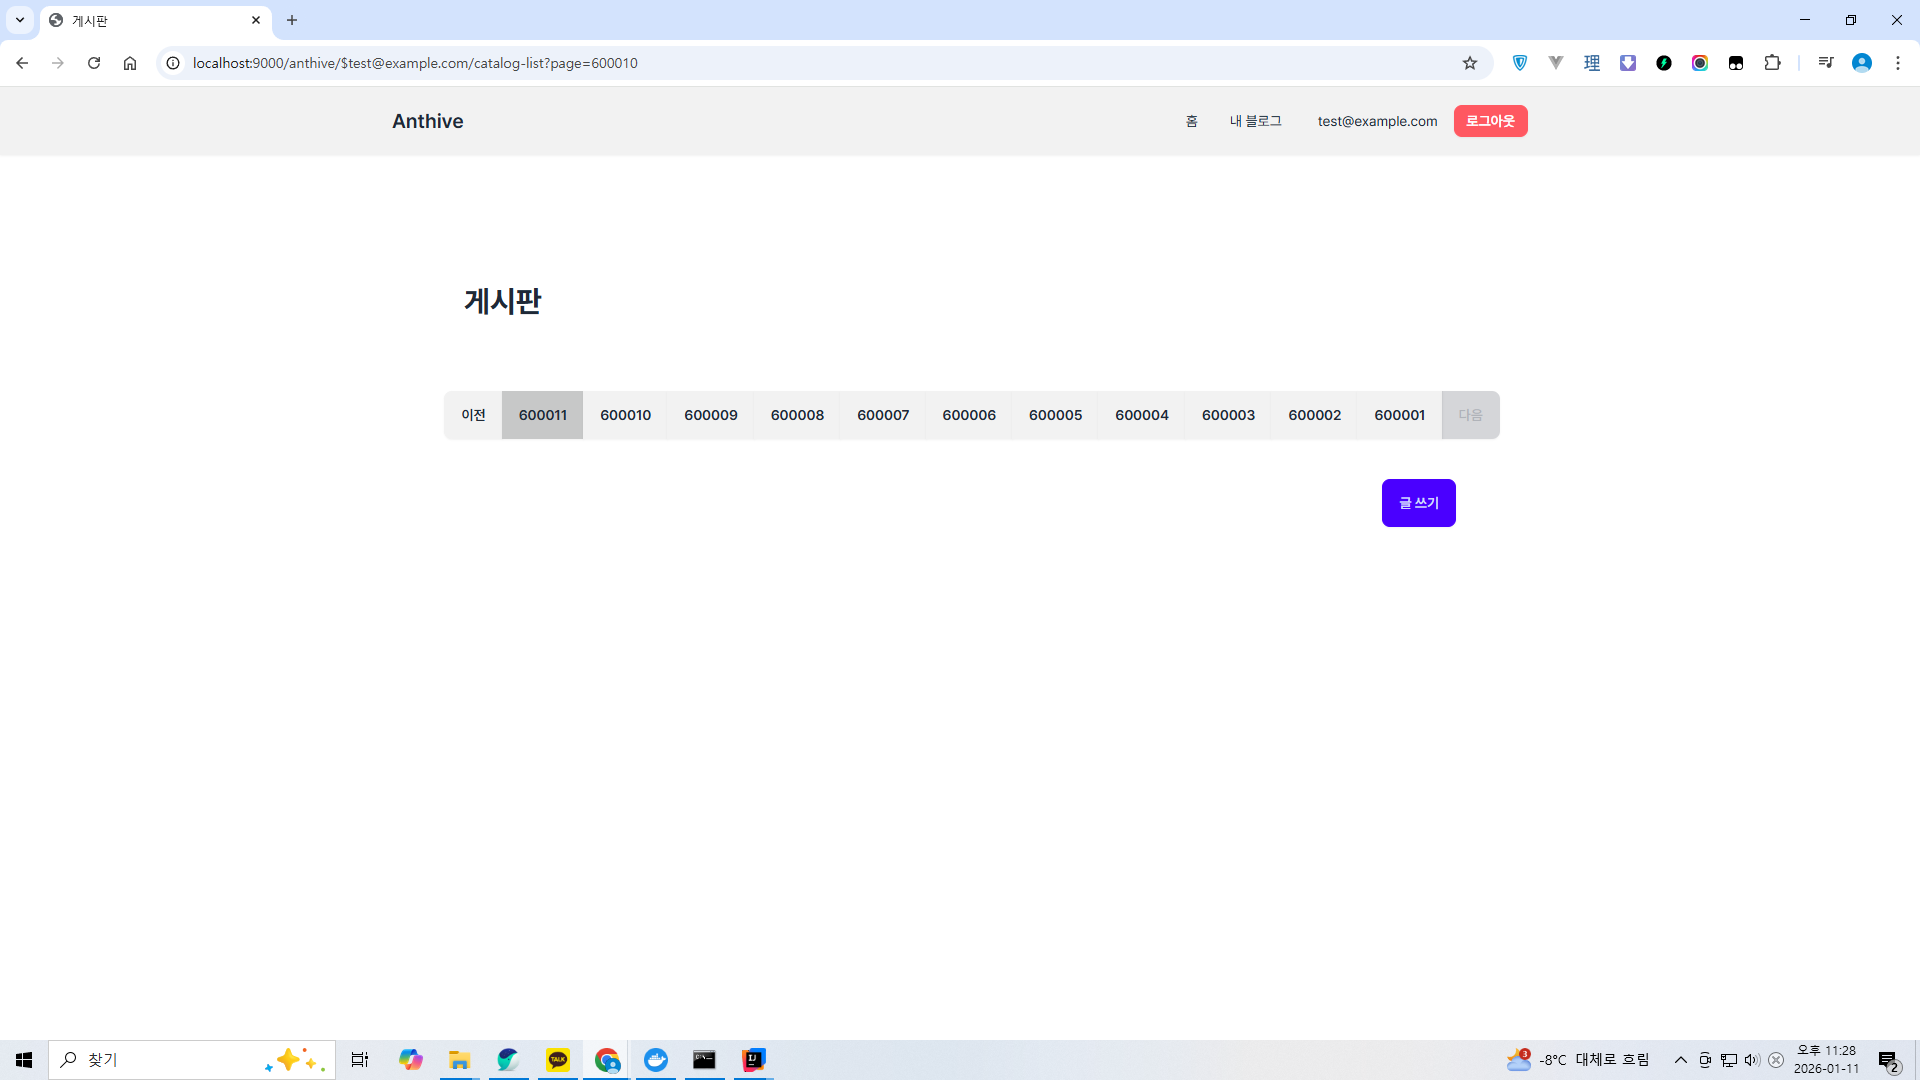The width and height of the screenshot is (1920, 1080).
Task: Show hidden system tray icons chevron
Action: (x=1680, y=1060)
